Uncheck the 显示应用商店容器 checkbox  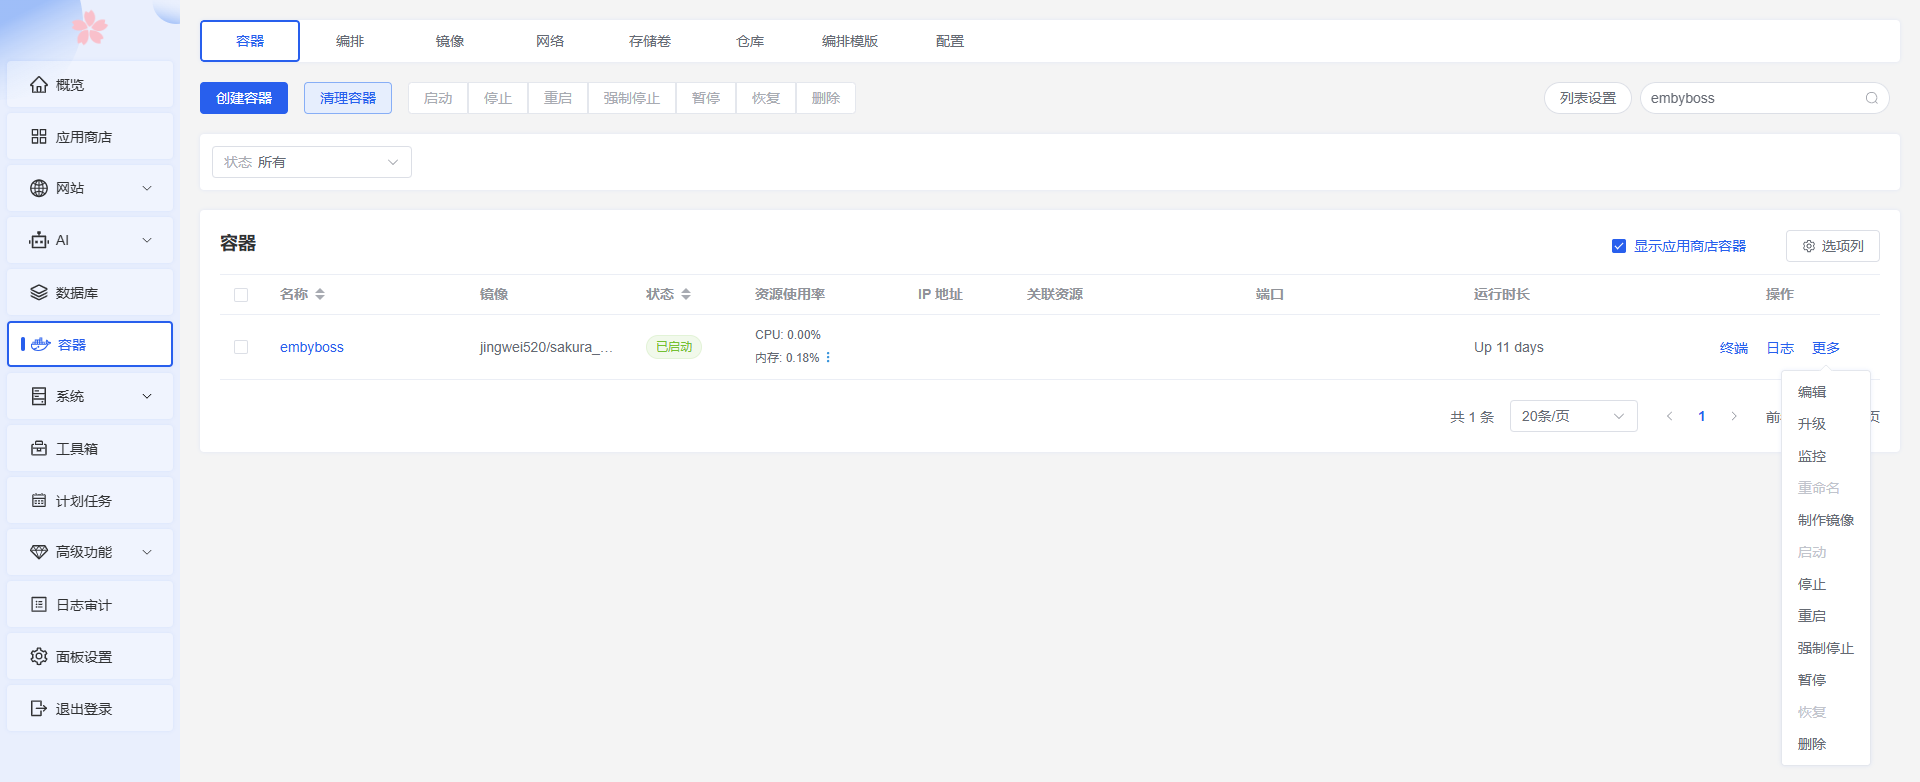(x=1619, y=246)
